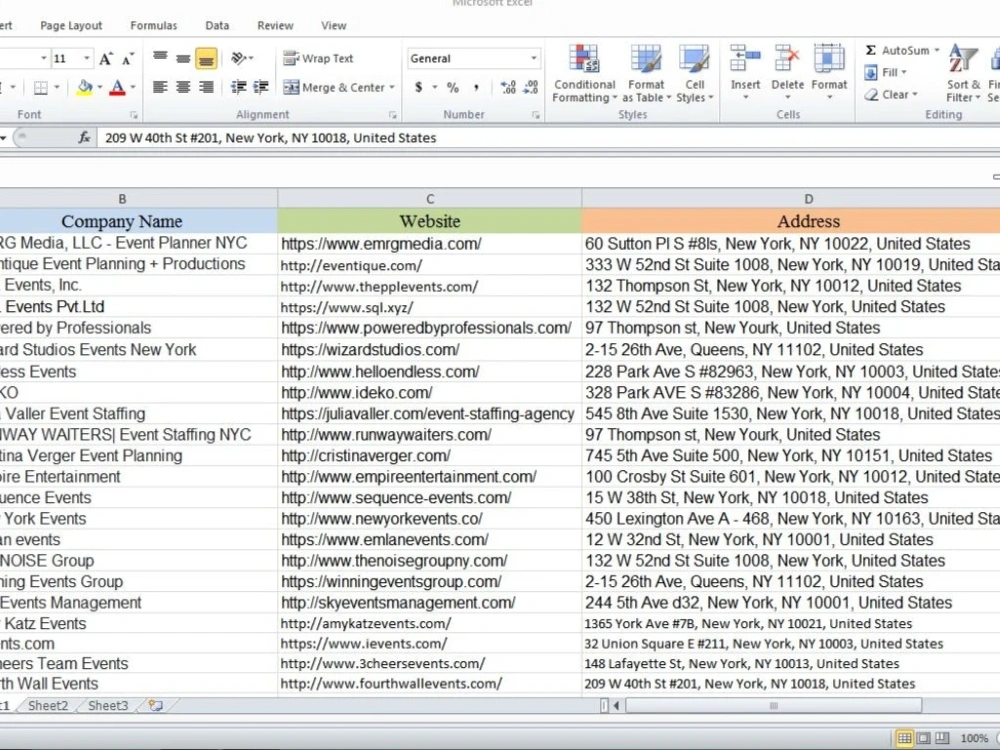Open Borders dropdown arrow
Screen dimensions: 1000x750
57,87
